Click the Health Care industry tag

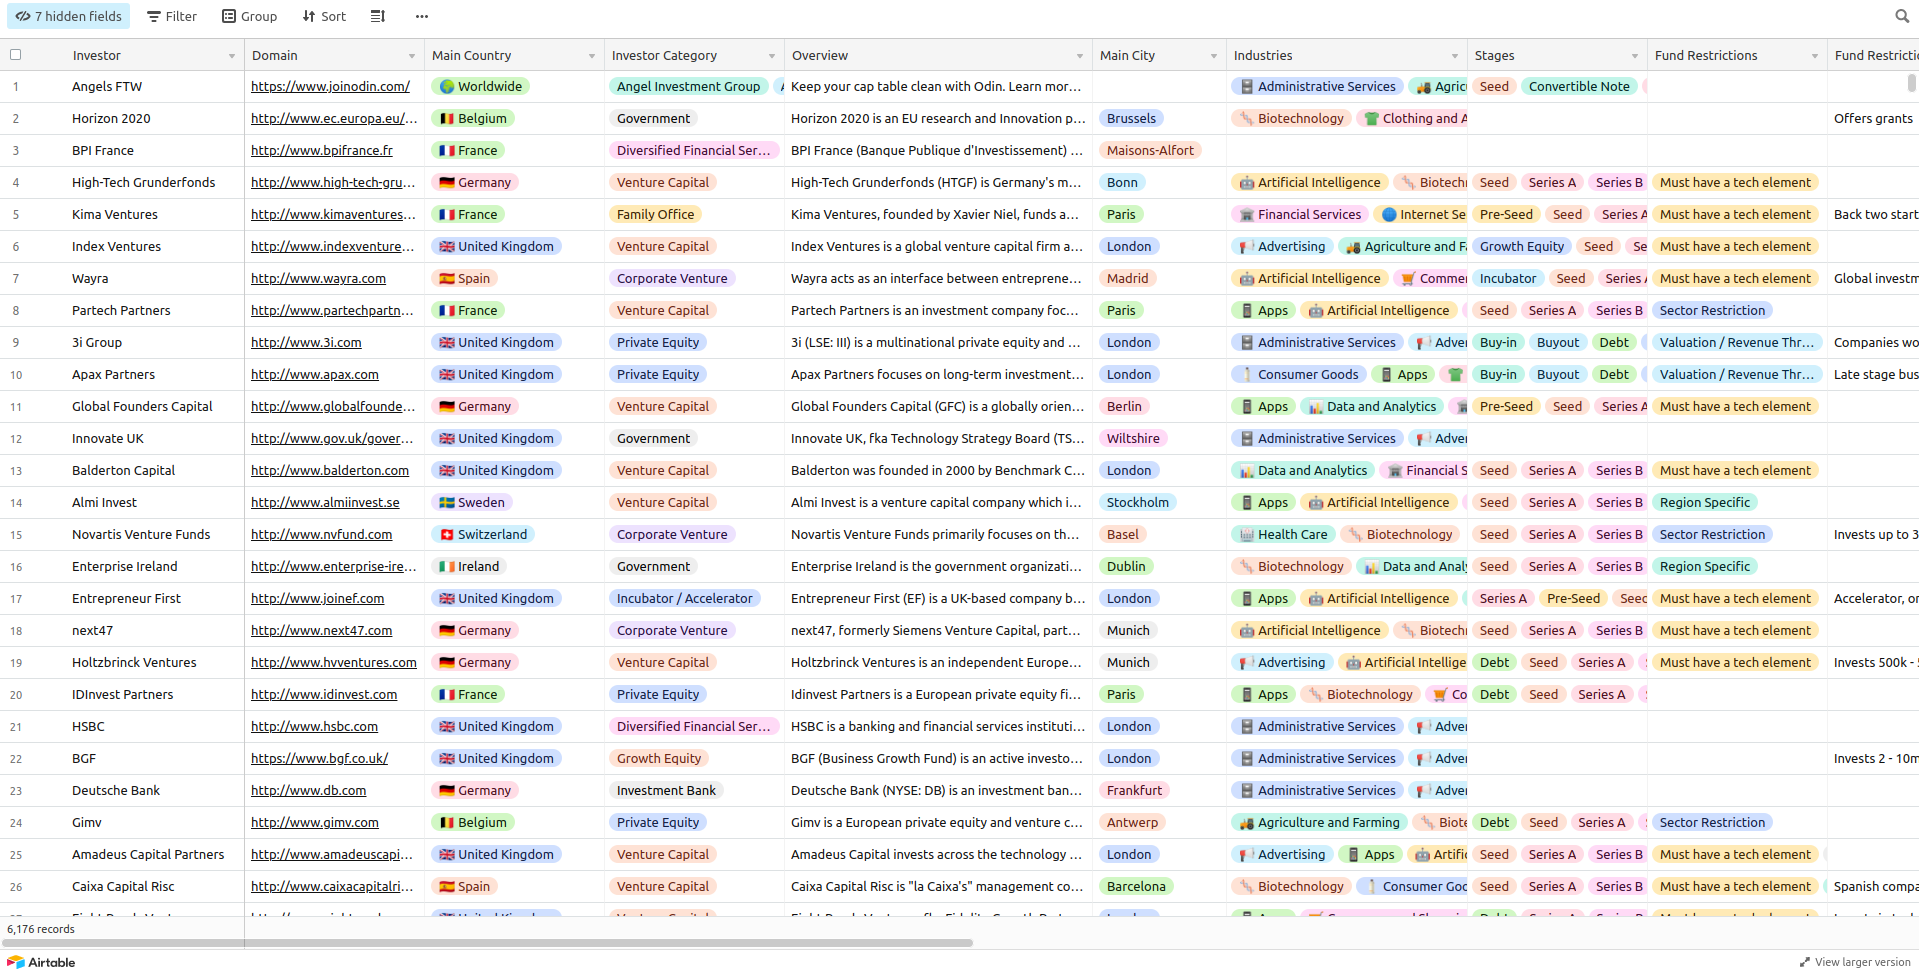tap(1283, 535)
